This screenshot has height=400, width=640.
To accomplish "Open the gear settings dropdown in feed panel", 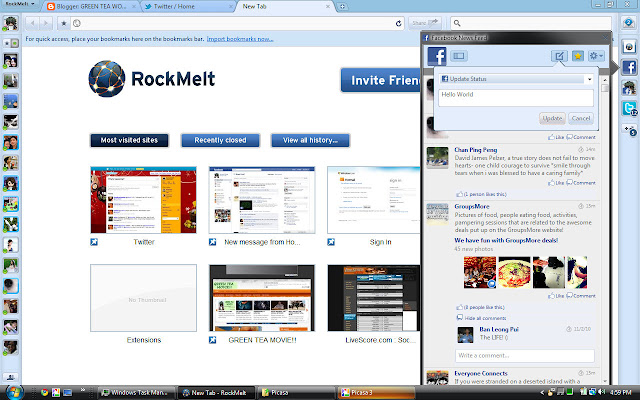I will point(596,56).
